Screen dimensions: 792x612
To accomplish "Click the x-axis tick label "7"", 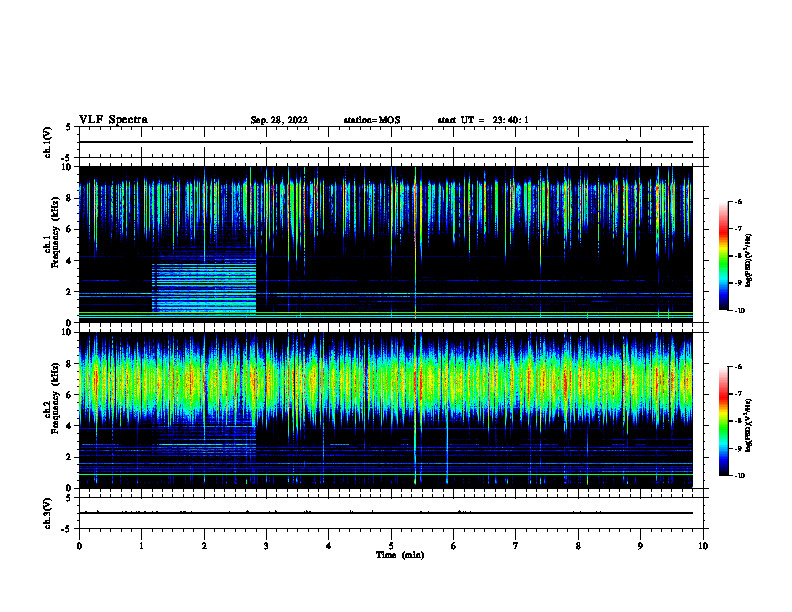I will click(516, 546).
